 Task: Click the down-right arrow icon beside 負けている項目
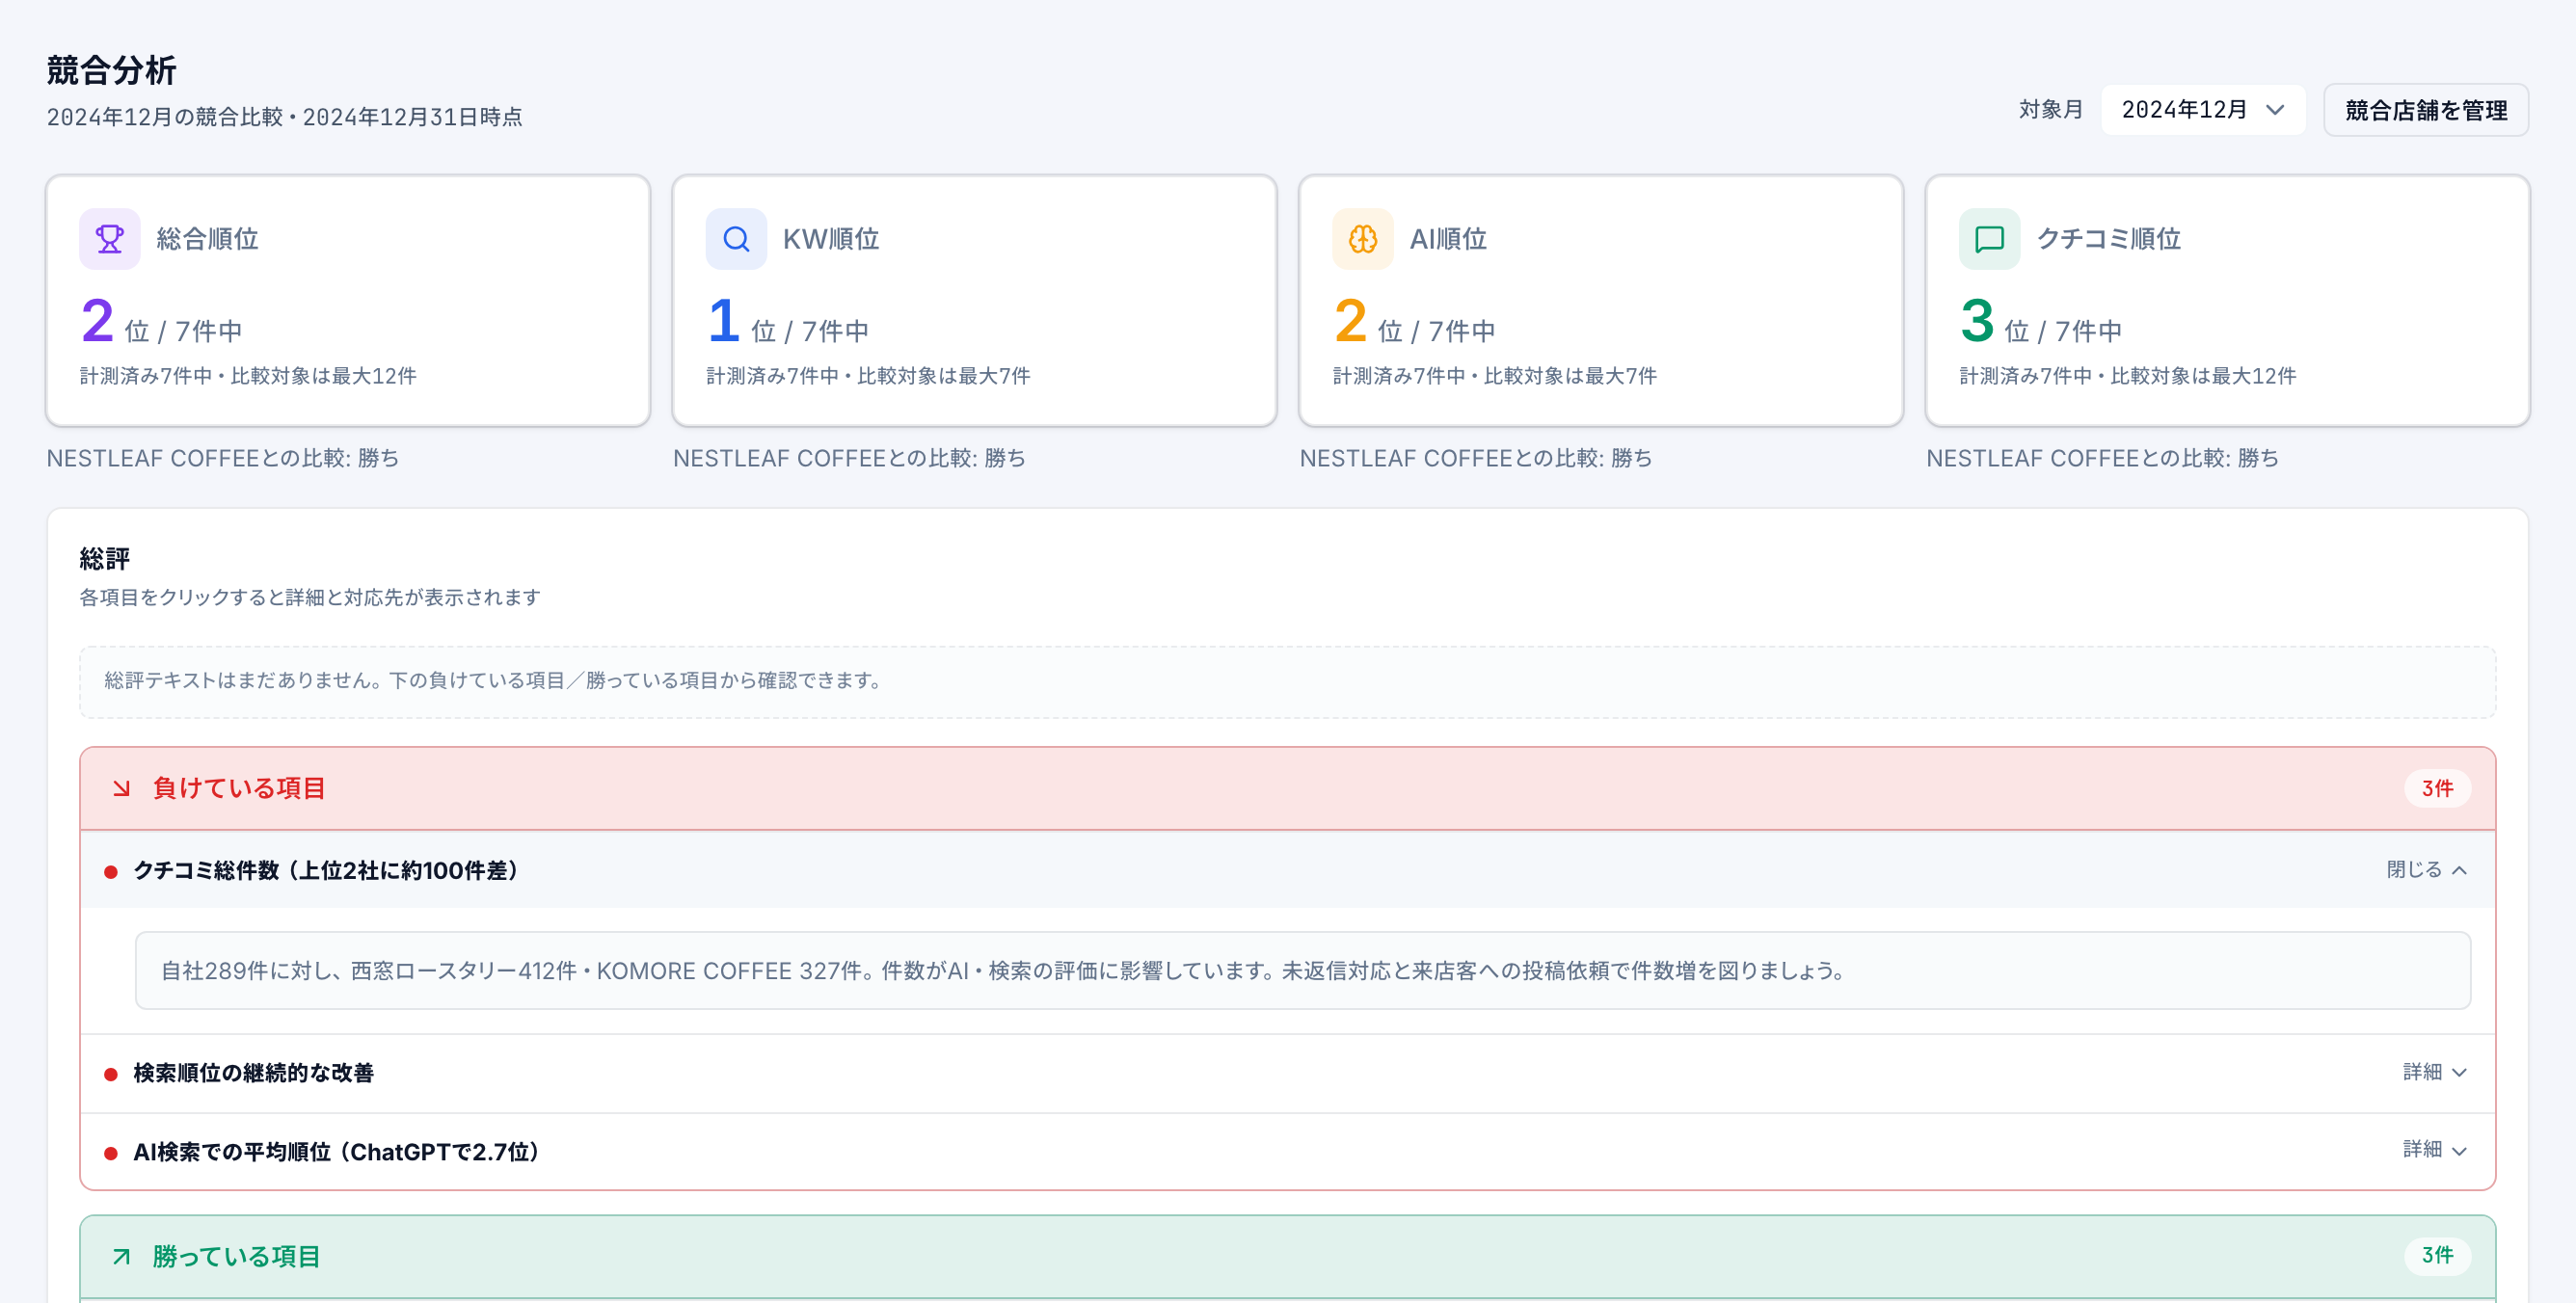click(x=122, y=789)
